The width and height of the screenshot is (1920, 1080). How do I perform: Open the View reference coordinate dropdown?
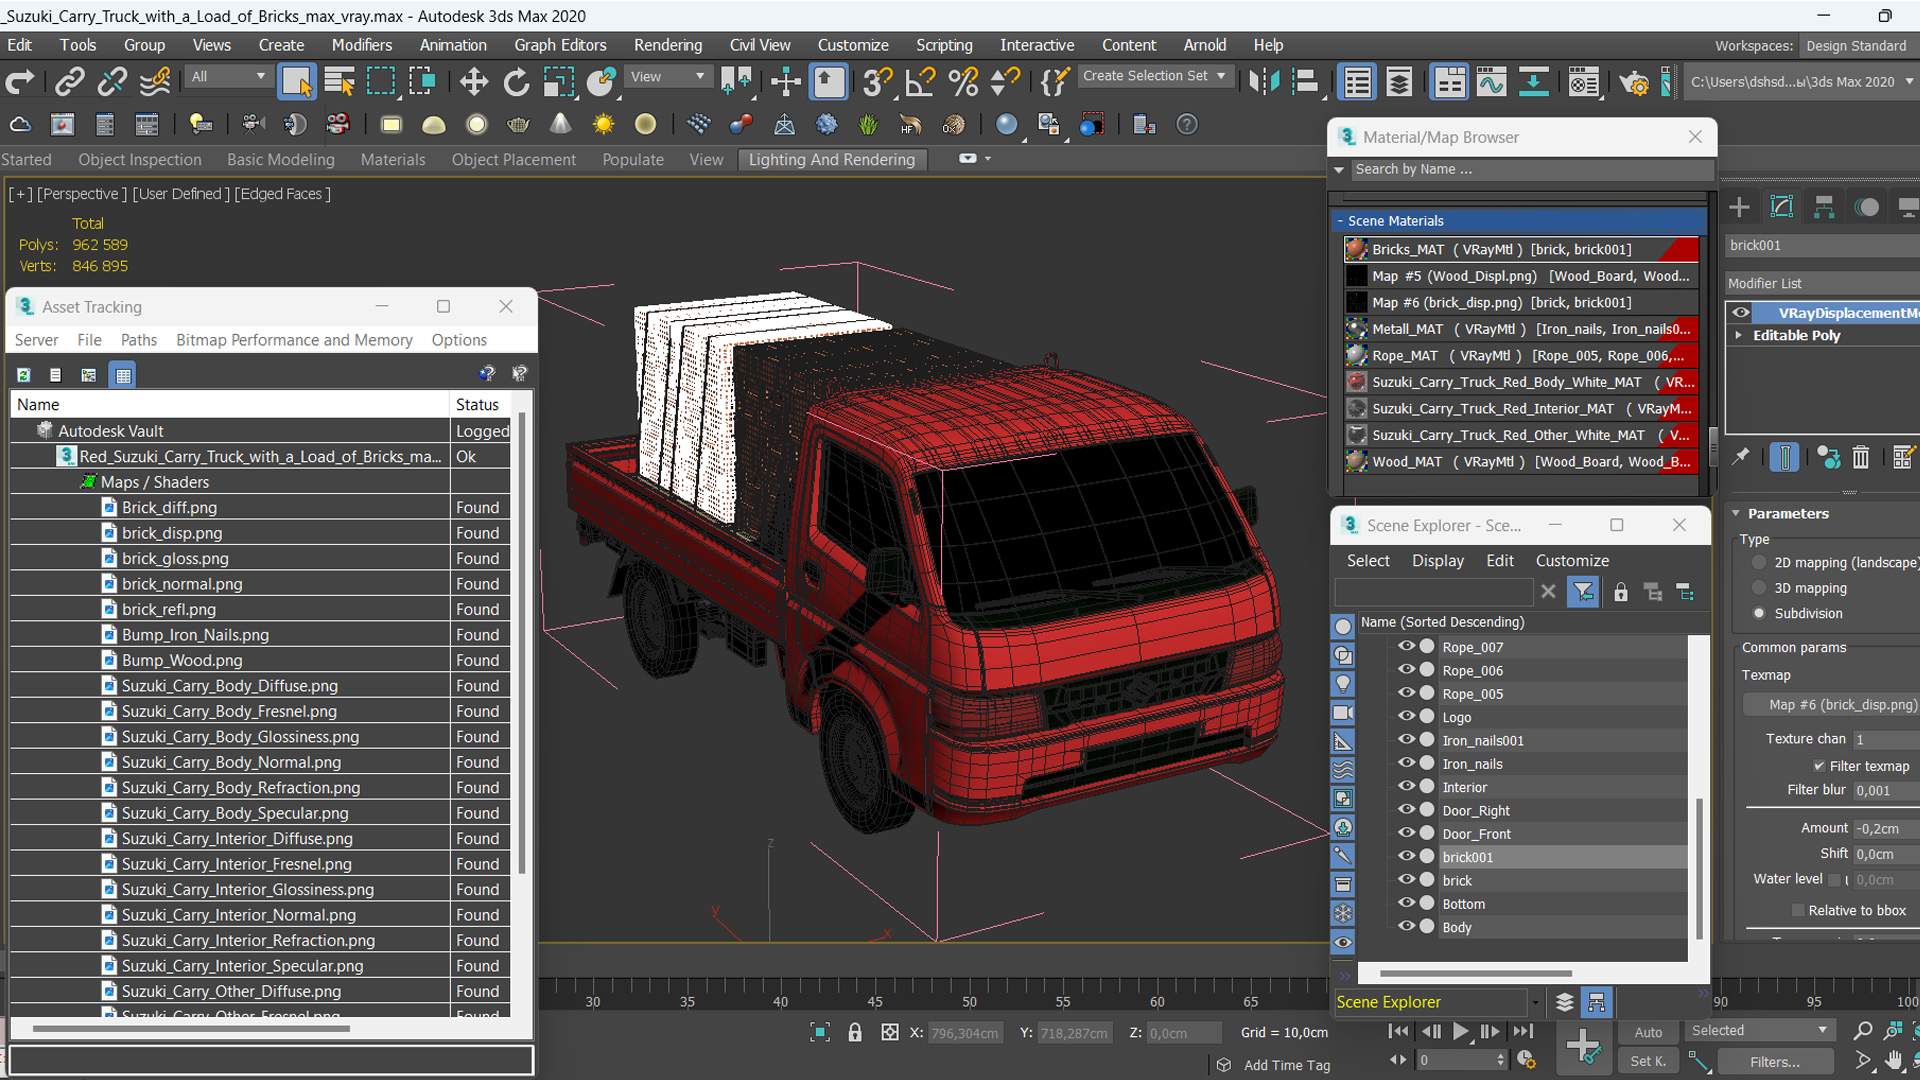(x=667, y=77)
